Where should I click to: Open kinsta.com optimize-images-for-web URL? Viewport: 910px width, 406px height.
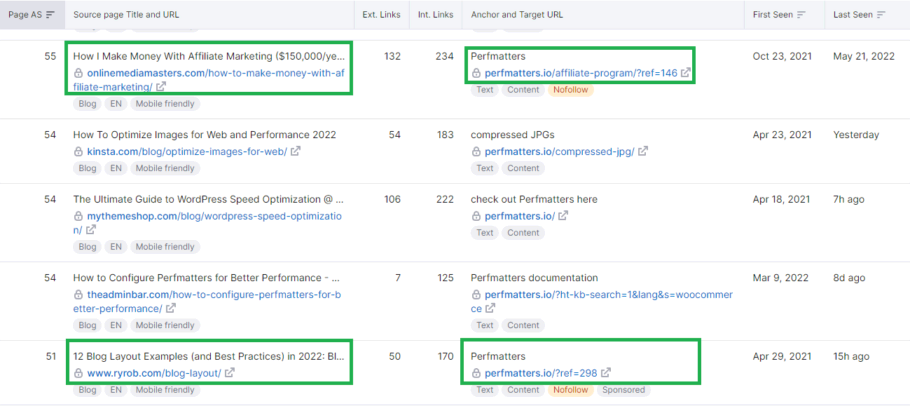pos(187,151)
